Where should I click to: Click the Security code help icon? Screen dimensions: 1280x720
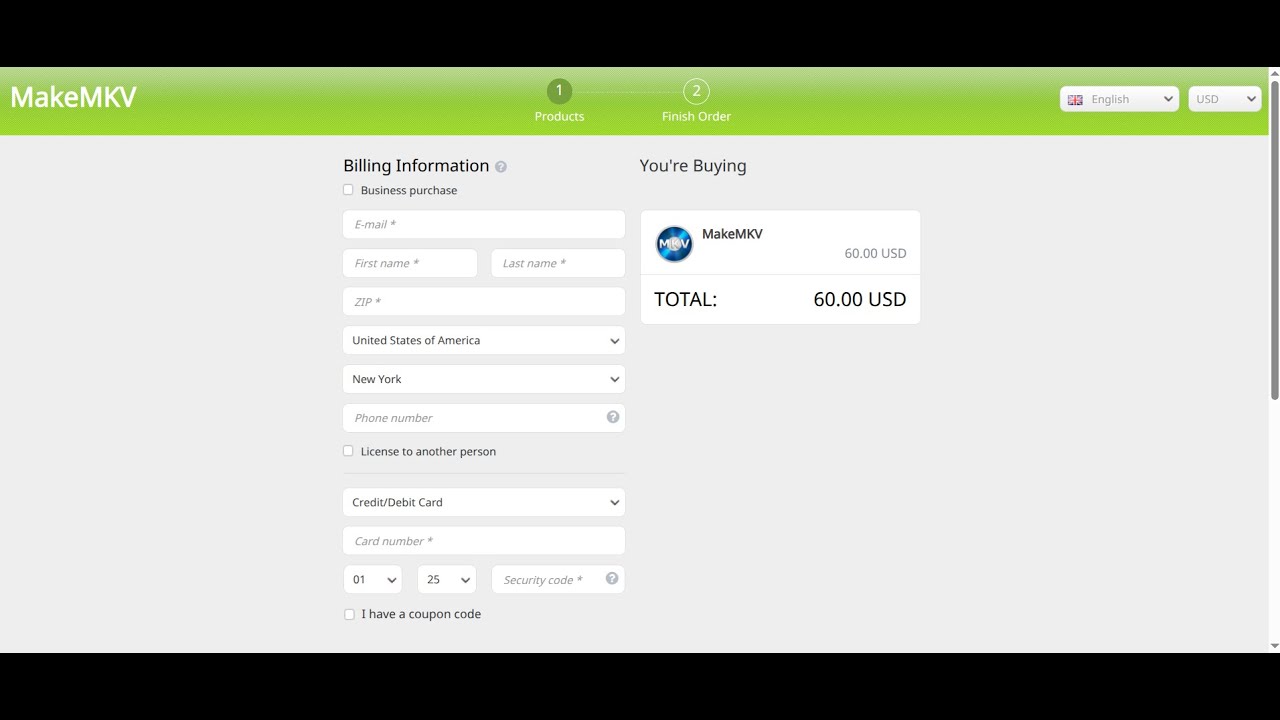pyautogui.click(x=612, y=578)
